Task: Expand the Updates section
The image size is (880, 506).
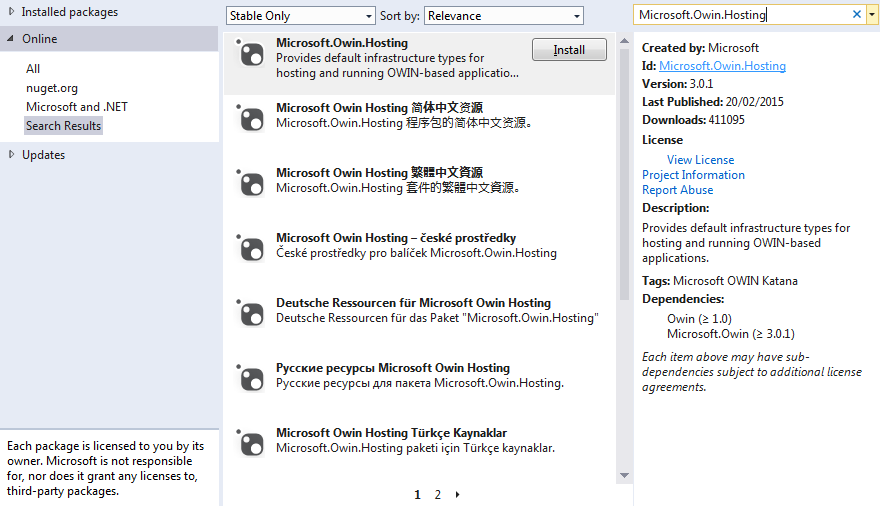Action: [11, 154]
